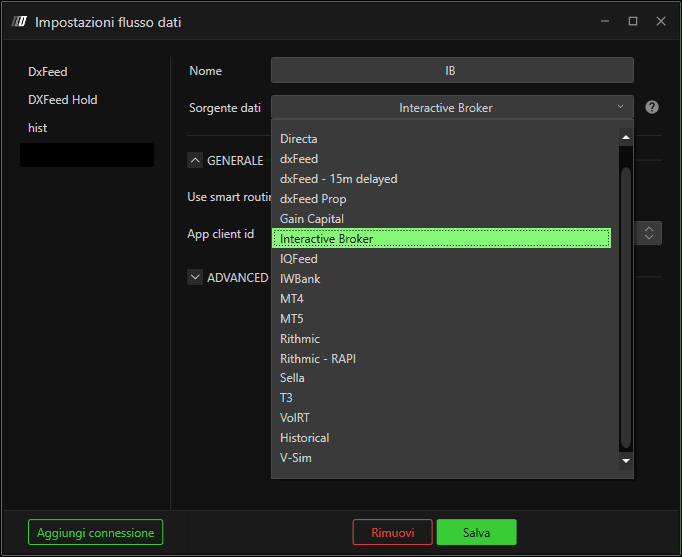Choose V-Sim from the list
Viewport: 682px width, 557px height.
[441, 458]
